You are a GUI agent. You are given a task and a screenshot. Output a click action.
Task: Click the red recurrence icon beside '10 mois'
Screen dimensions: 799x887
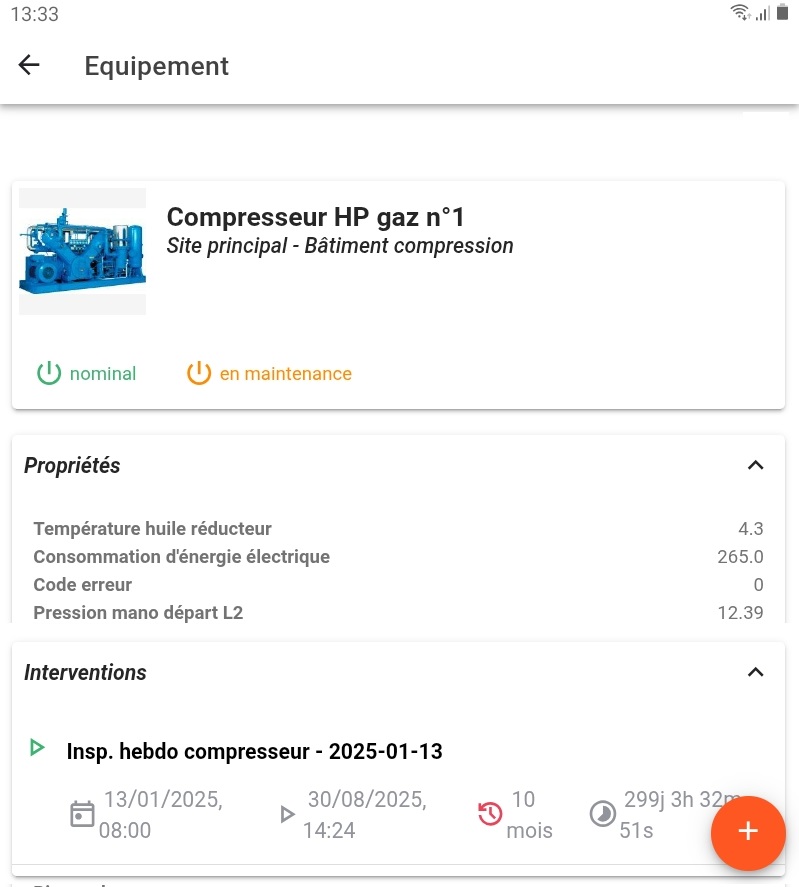coord(490,814)
